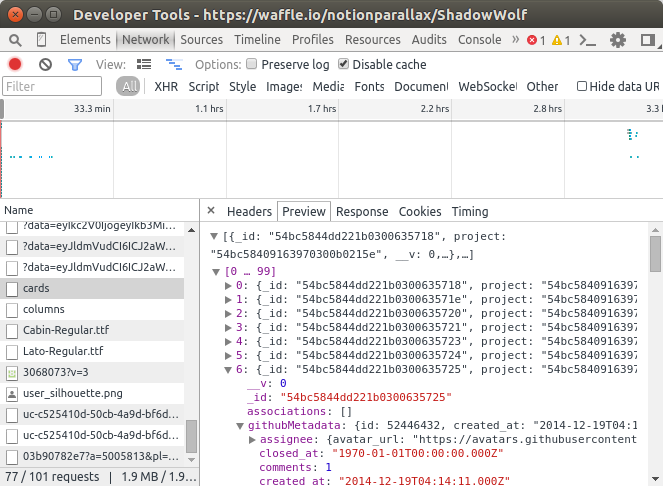This screenshot has width=663, height=486.
Task: Click the preview pane vertical scrollbar
Action: coord(655,255)
